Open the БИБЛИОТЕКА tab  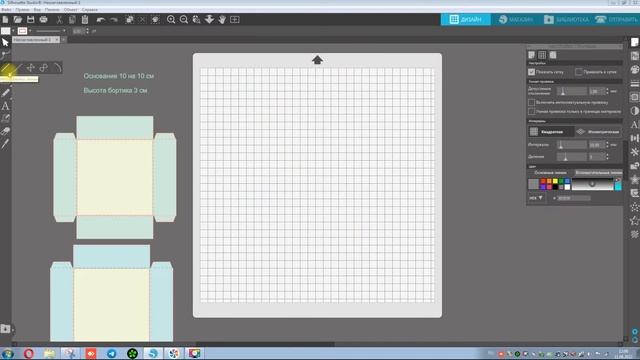point(567,20)
